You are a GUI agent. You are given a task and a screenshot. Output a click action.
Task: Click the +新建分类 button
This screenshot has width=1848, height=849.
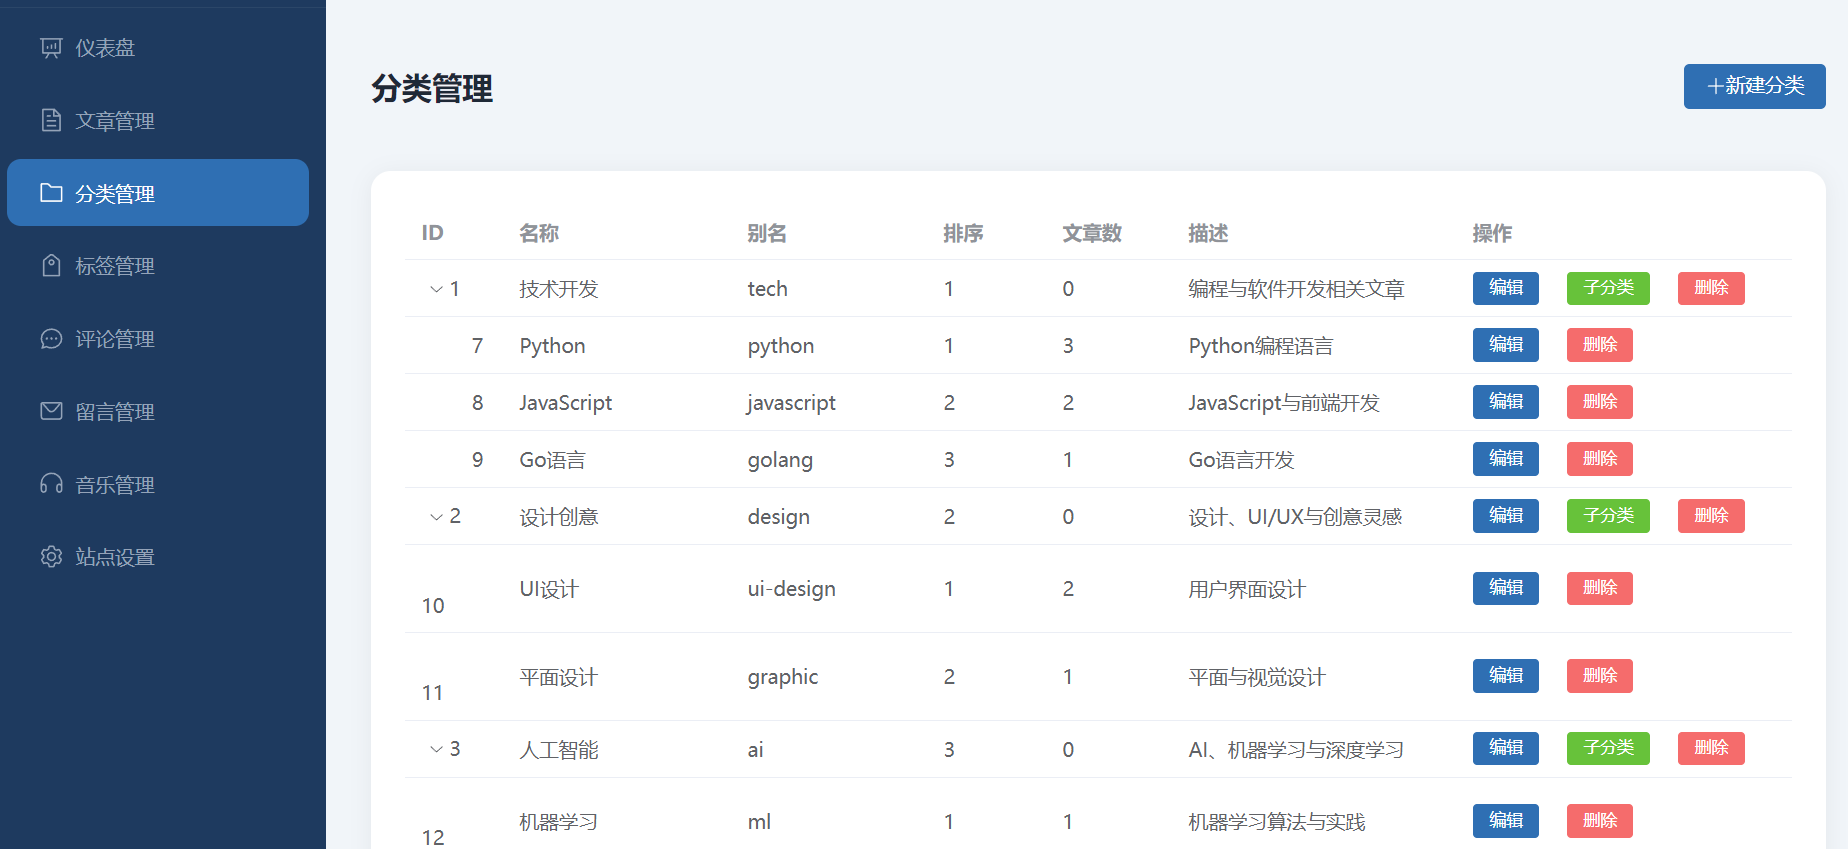(1754, 86)
